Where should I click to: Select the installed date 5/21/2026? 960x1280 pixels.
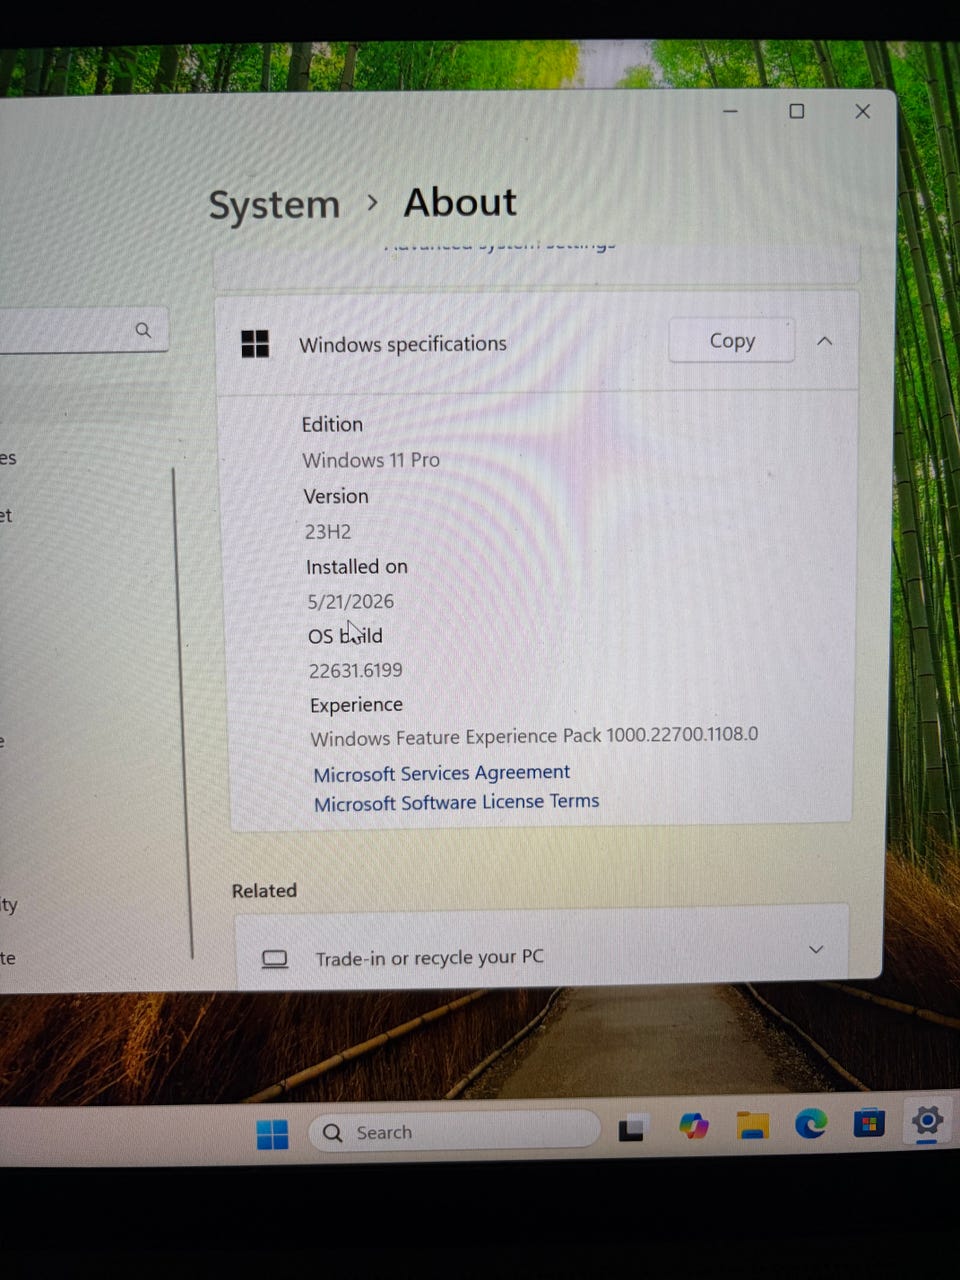(x=351, y=602)
